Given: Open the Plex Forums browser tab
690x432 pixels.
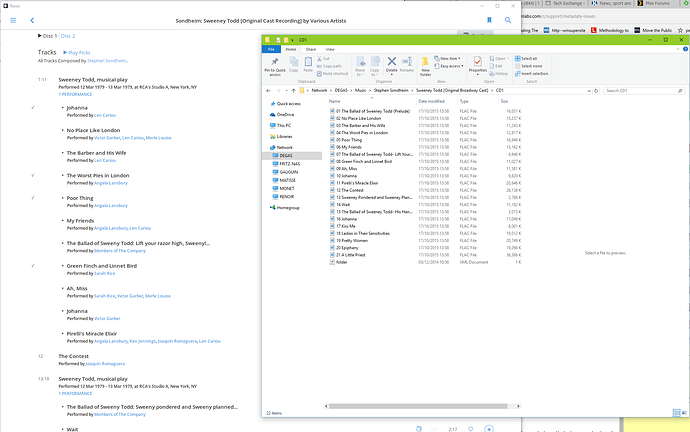Looking at the screenshot, I should (x=657, y=3).
